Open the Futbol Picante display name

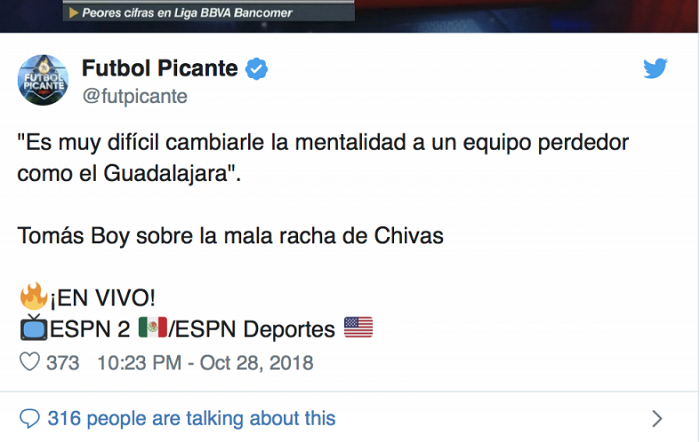pyautogui.click(x=160, y=69)
